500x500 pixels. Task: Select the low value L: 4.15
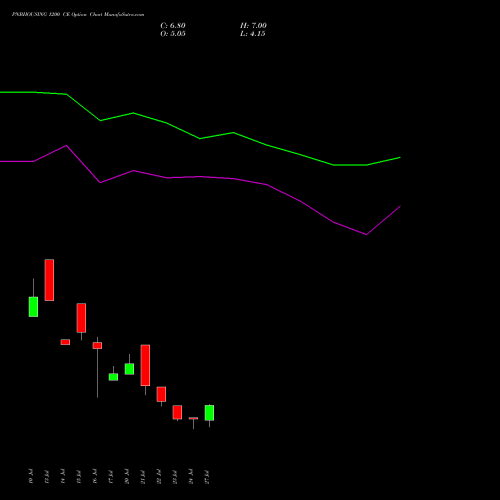[252, 34]
